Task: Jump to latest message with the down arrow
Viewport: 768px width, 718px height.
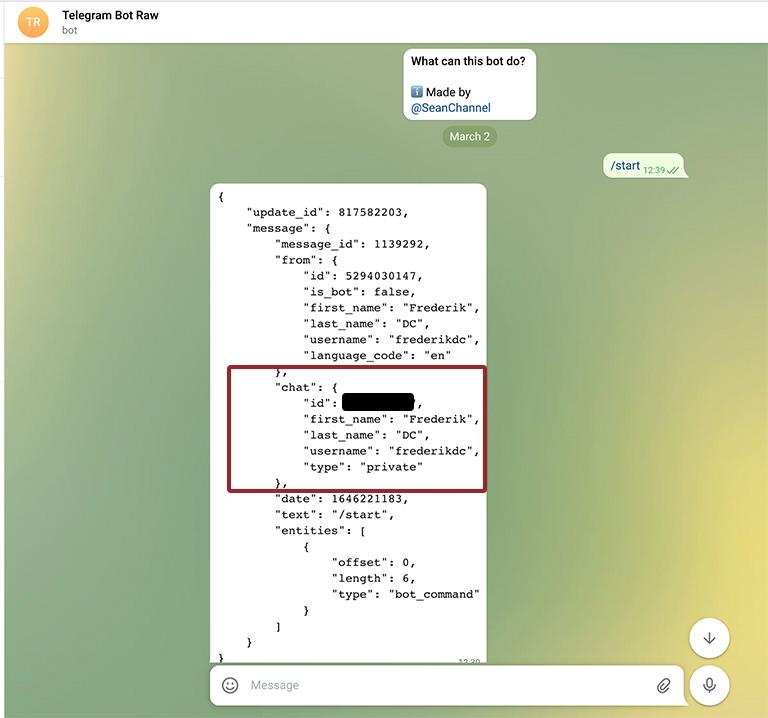Action: pyautogui.click(x=709, y=638)
